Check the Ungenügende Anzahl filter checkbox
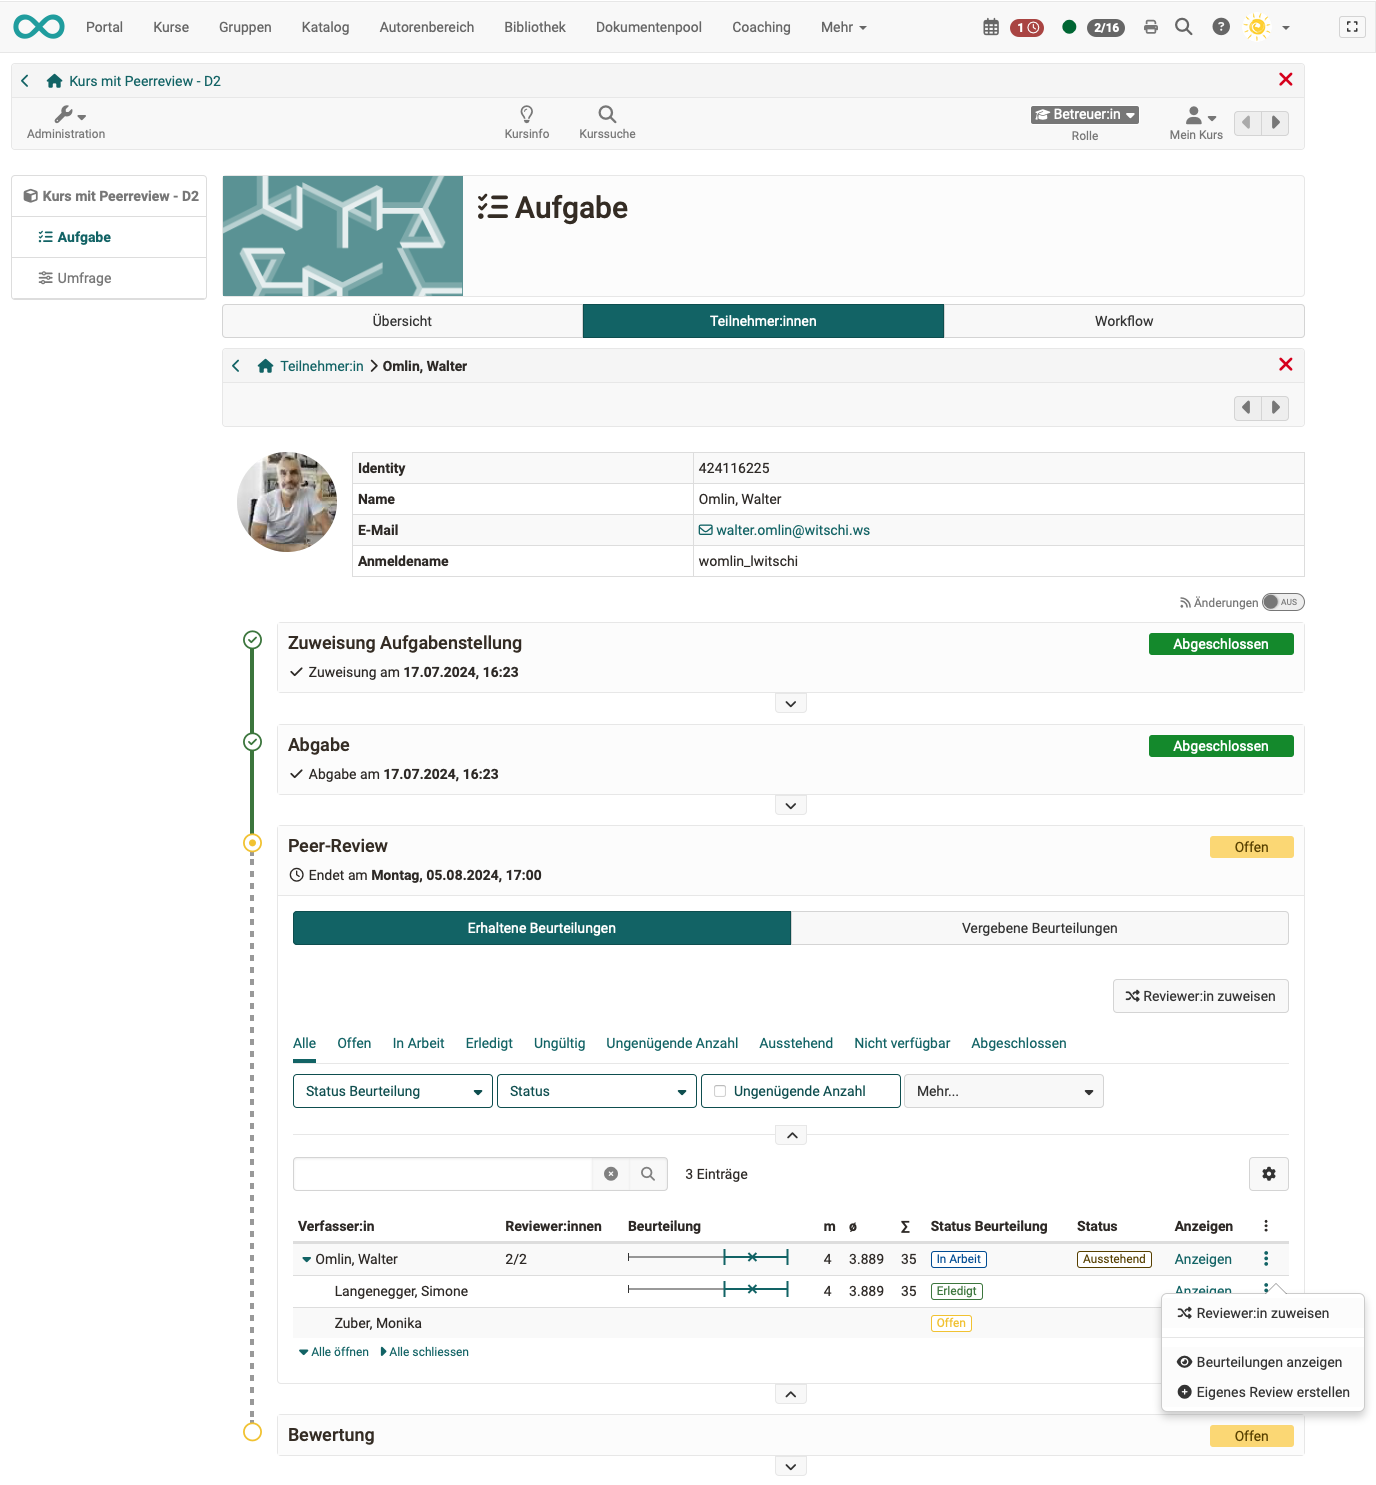1376x1485 pixels. click(x=720, y=1091)
